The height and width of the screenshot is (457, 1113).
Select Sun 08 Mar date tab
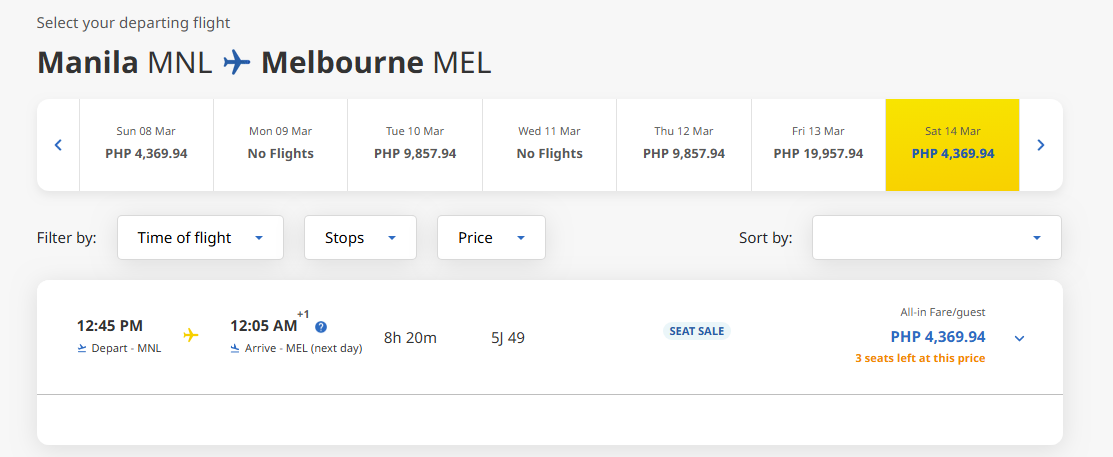click(x=146, y=145)
